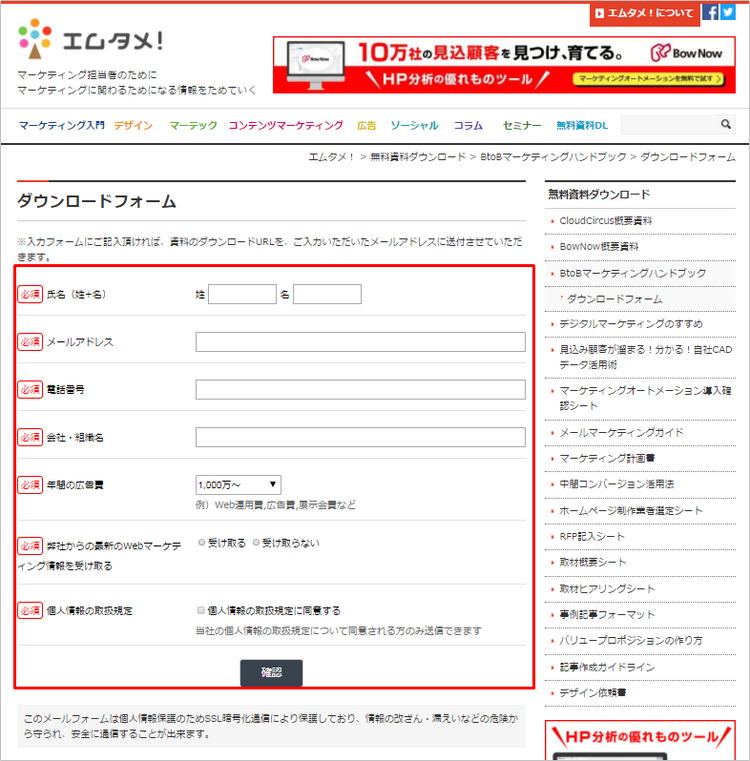Click the search magnifier icon

[726, 125]
